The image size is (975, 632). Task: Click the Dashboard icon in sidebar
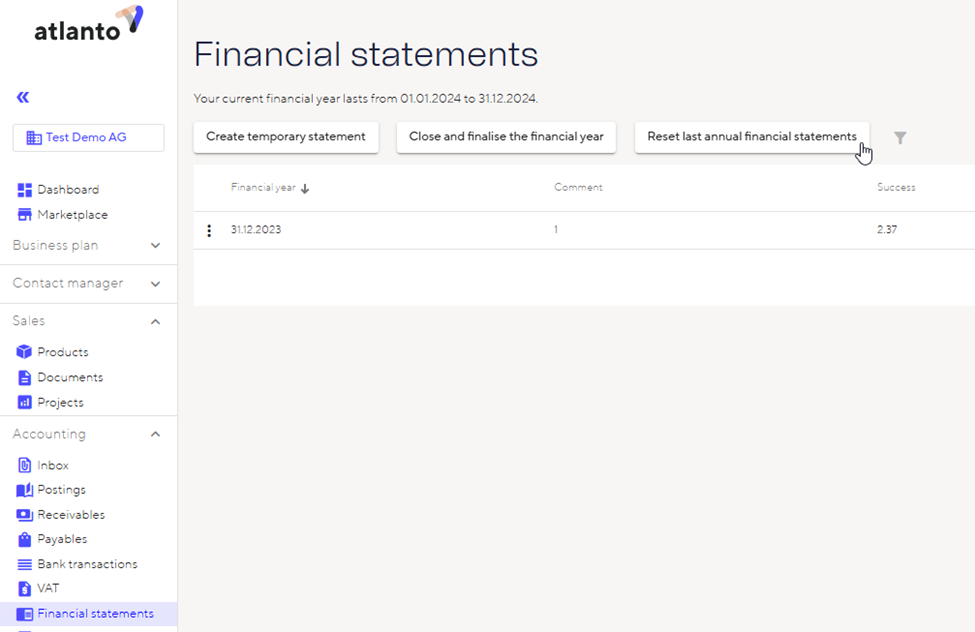(x=25, y=190)
